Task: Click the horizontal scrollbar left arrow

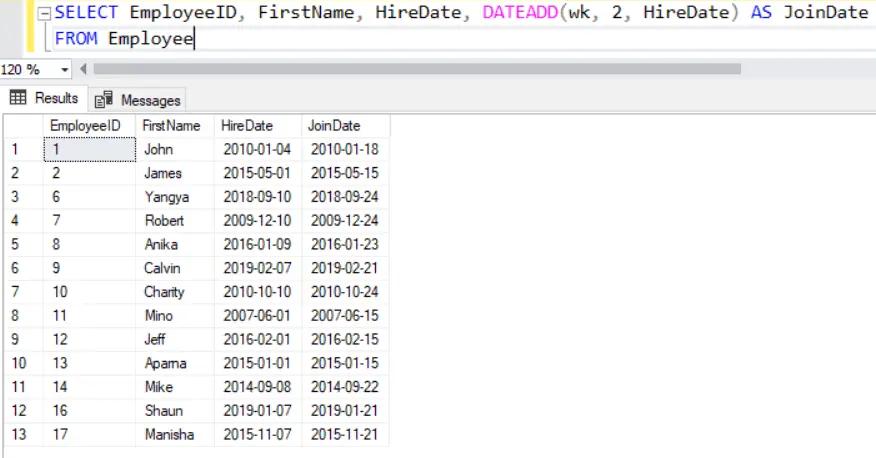Action: point(83,70)
